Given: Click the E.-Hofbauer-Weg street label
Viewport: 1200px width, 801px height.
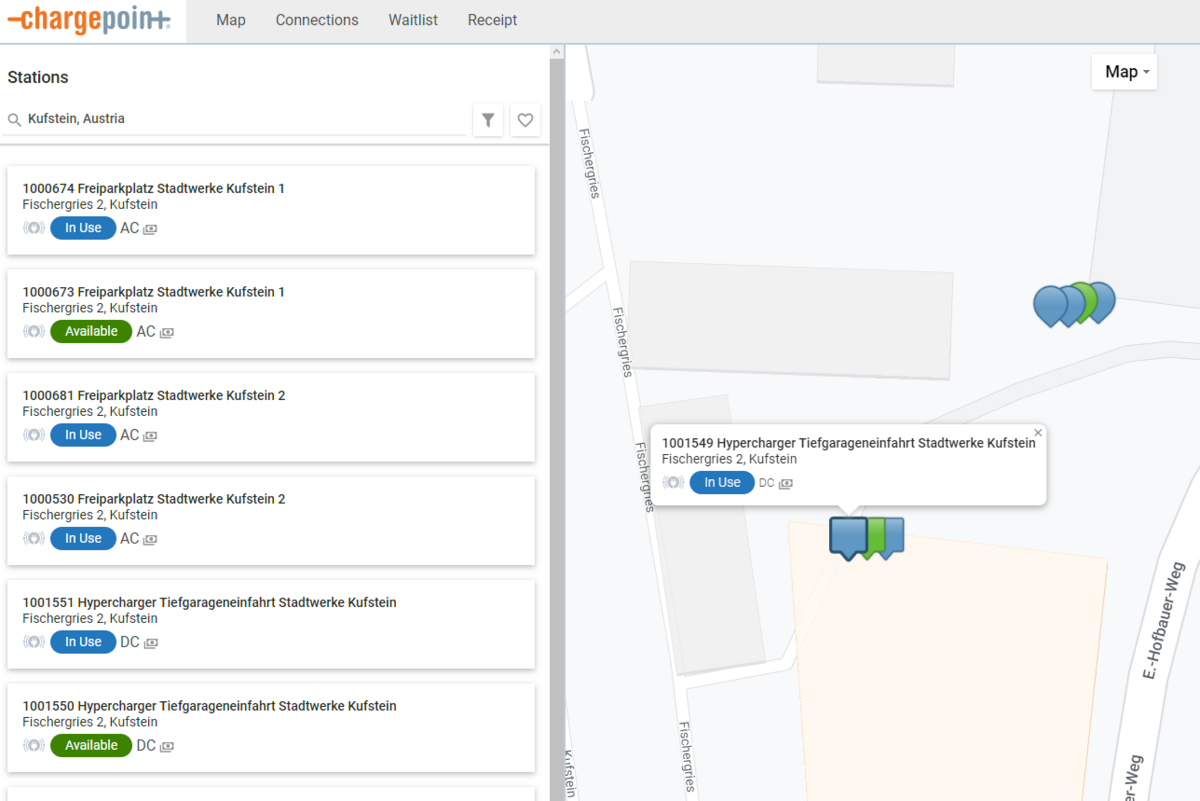Looking at the screenshot, I should pyautogui.click(x=1164, y=620).
